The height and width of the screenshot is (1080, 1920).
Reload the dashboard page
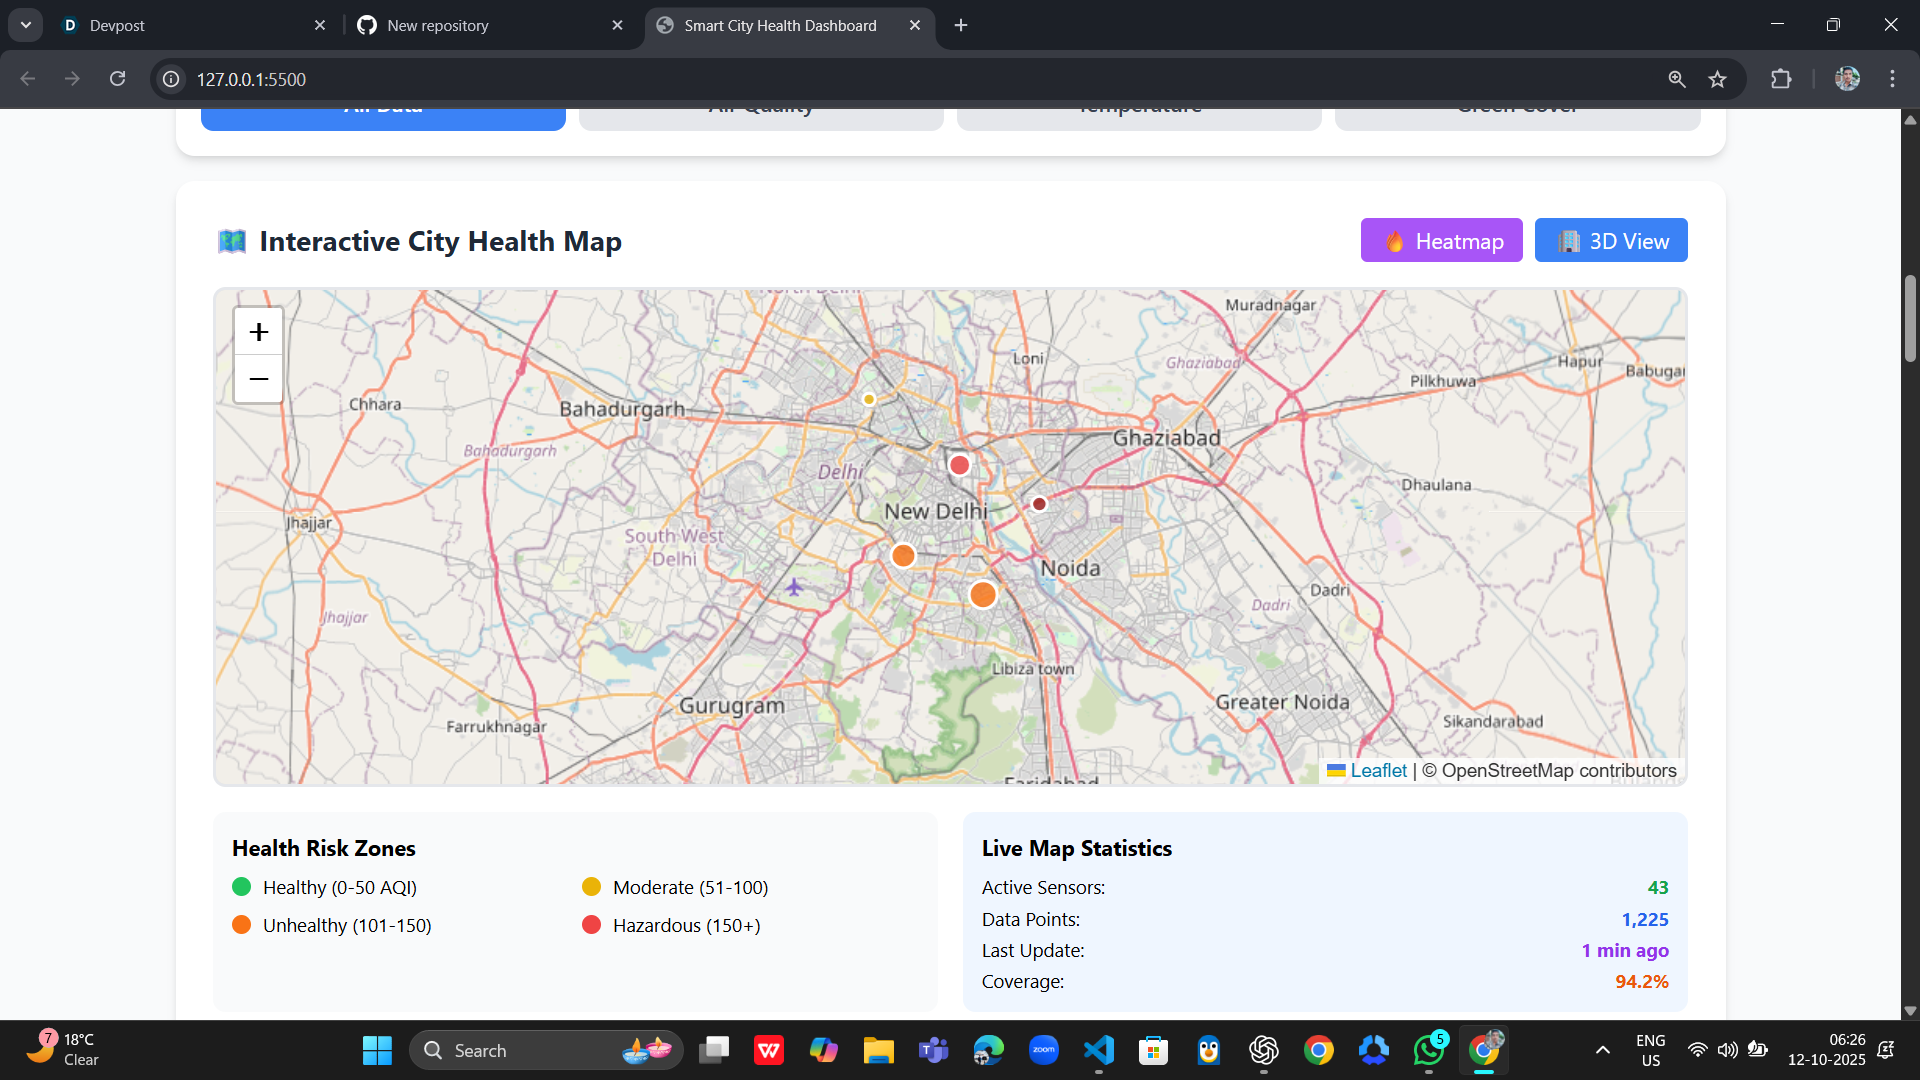point(118,79)
